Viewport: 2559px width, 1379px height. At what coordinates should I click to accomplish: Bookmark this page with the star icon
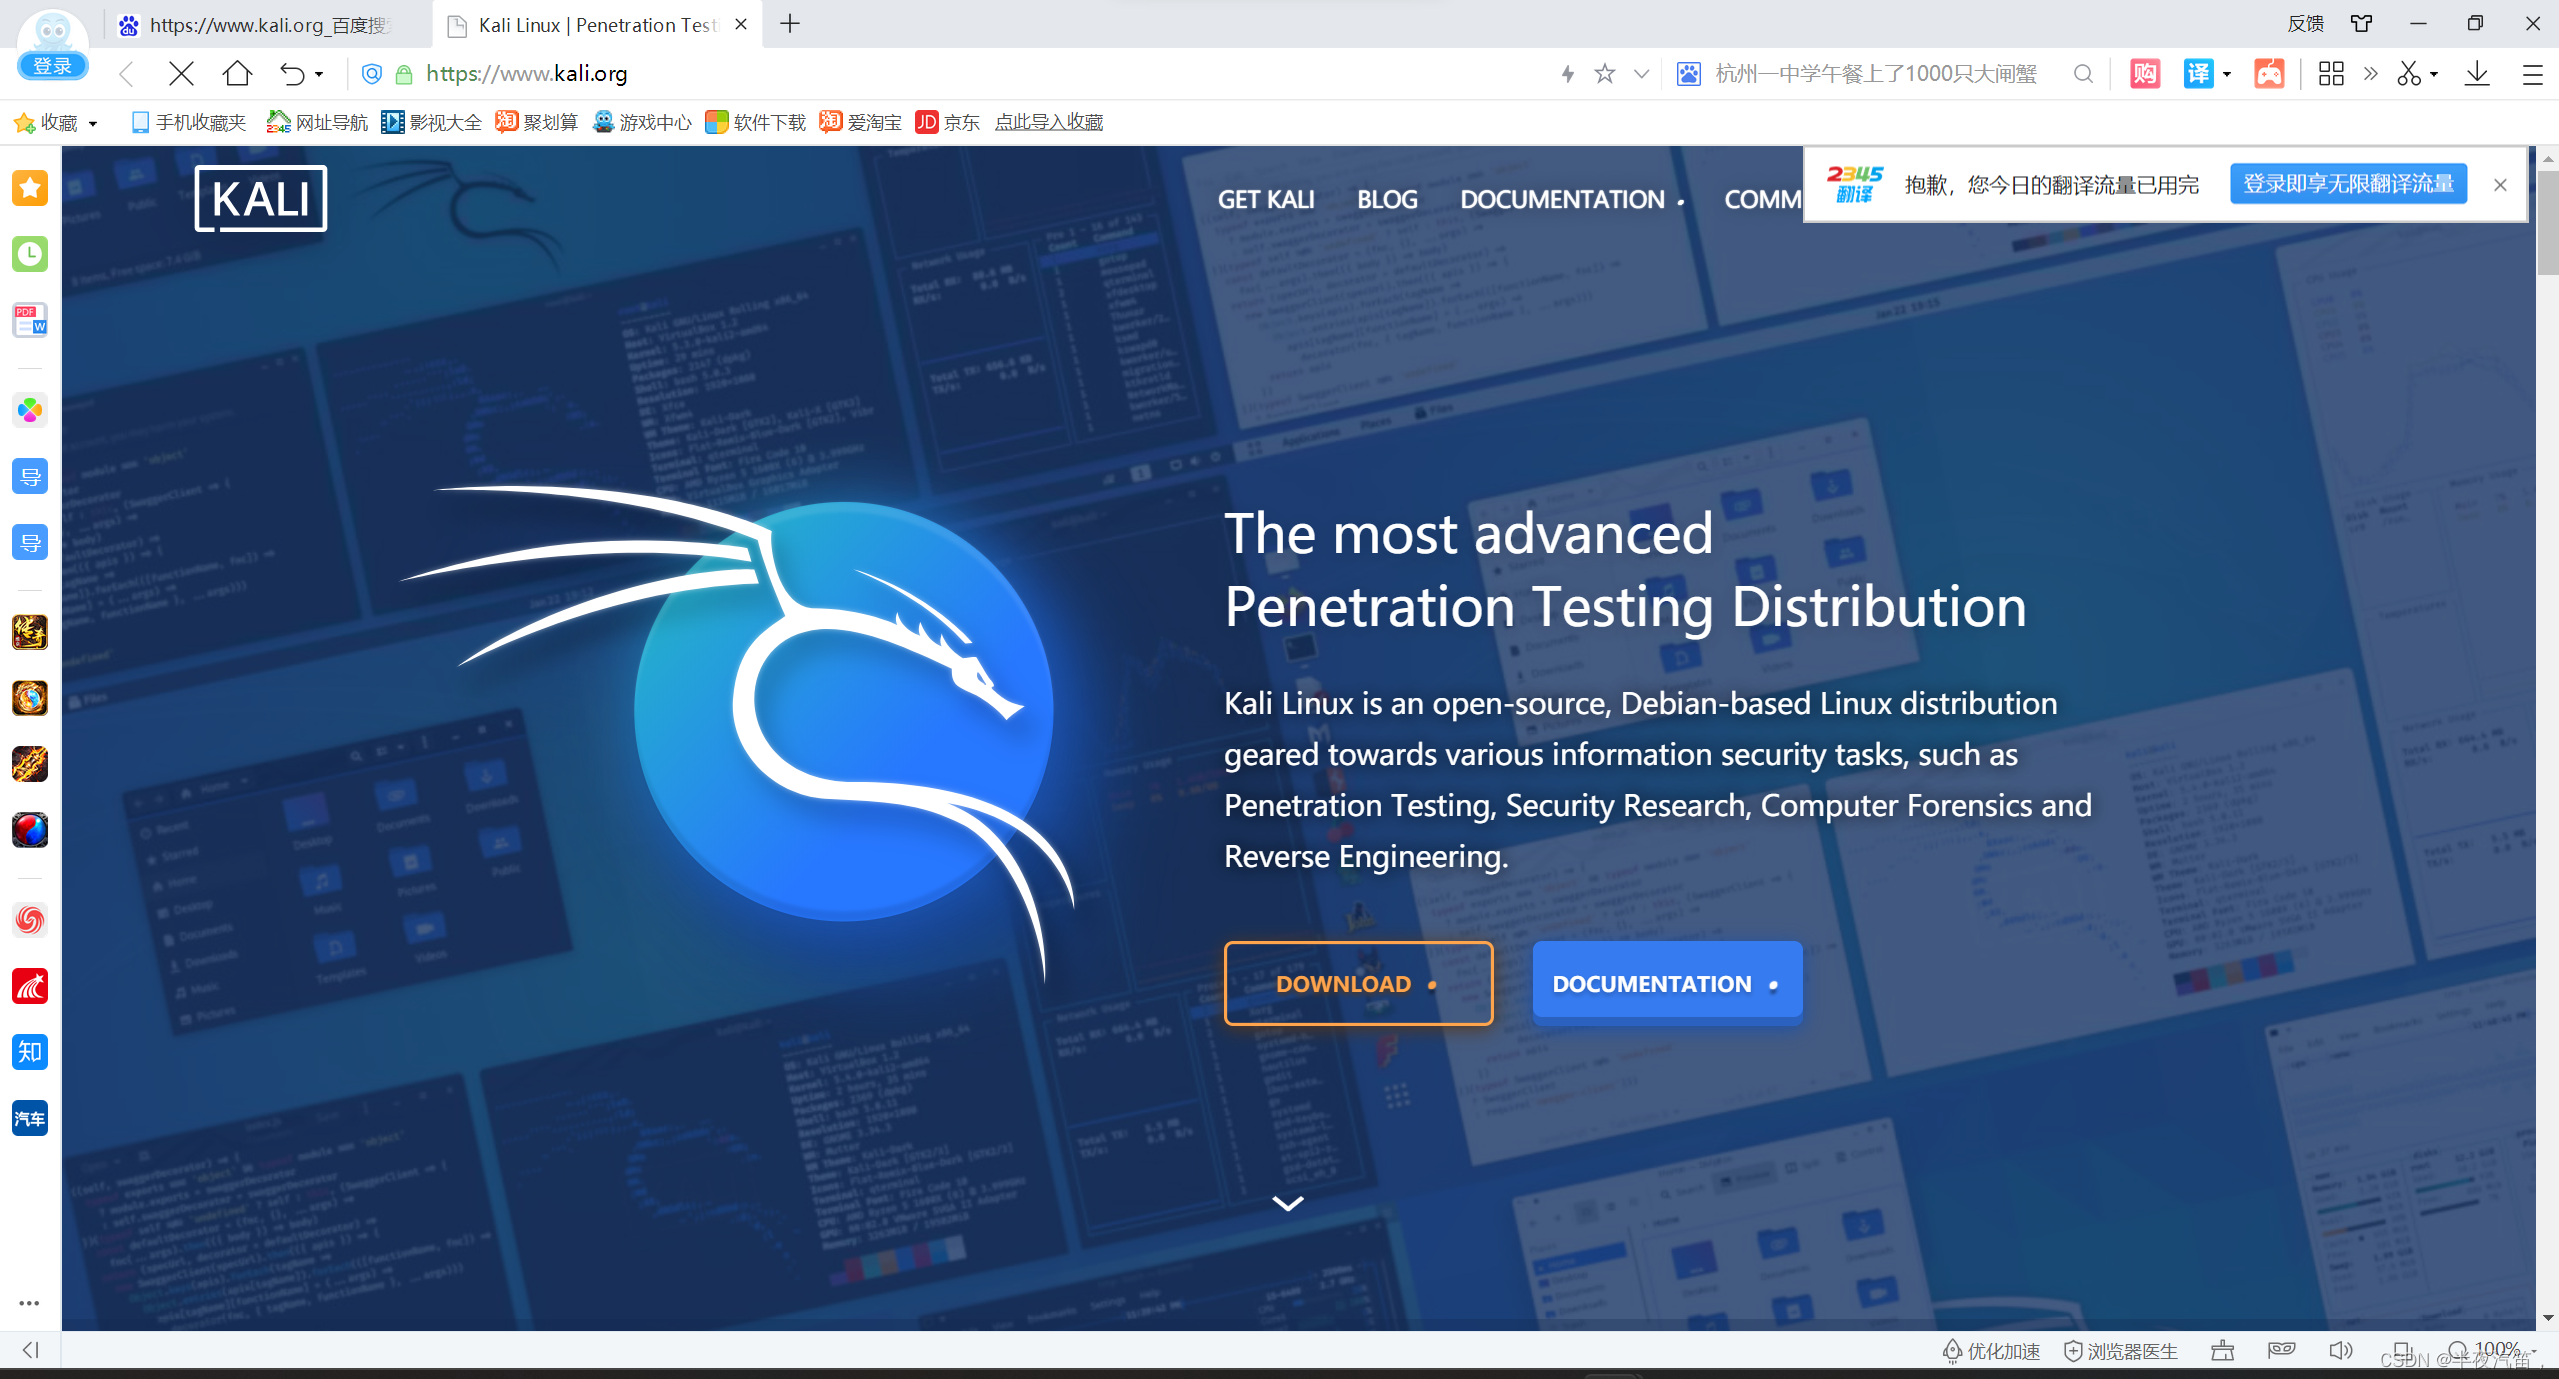coord(1604,73)
